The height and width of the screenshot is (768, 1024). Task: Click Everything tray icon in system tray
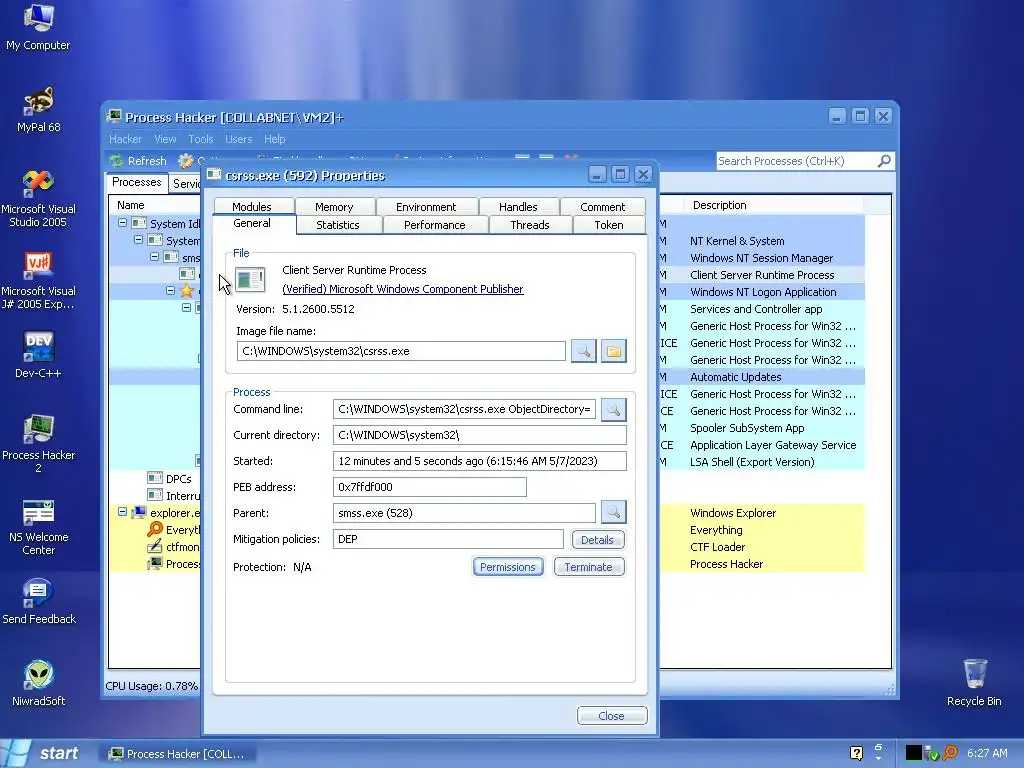pyautogui.click(x=950, y=753)
